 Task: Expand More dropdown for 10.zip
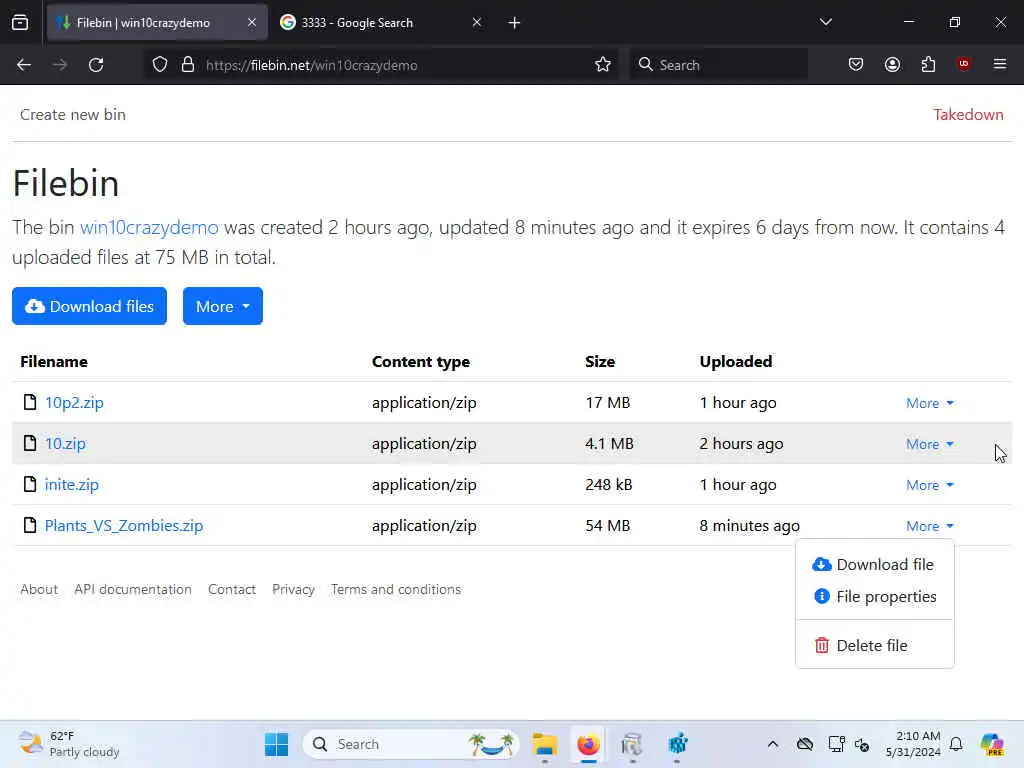929,444
